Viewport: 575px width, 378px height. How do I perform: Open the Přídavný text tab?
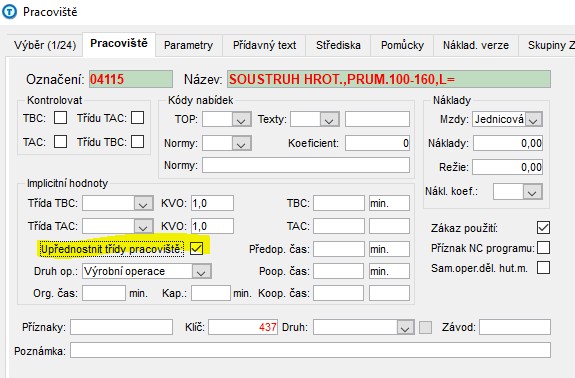[264, 45]
